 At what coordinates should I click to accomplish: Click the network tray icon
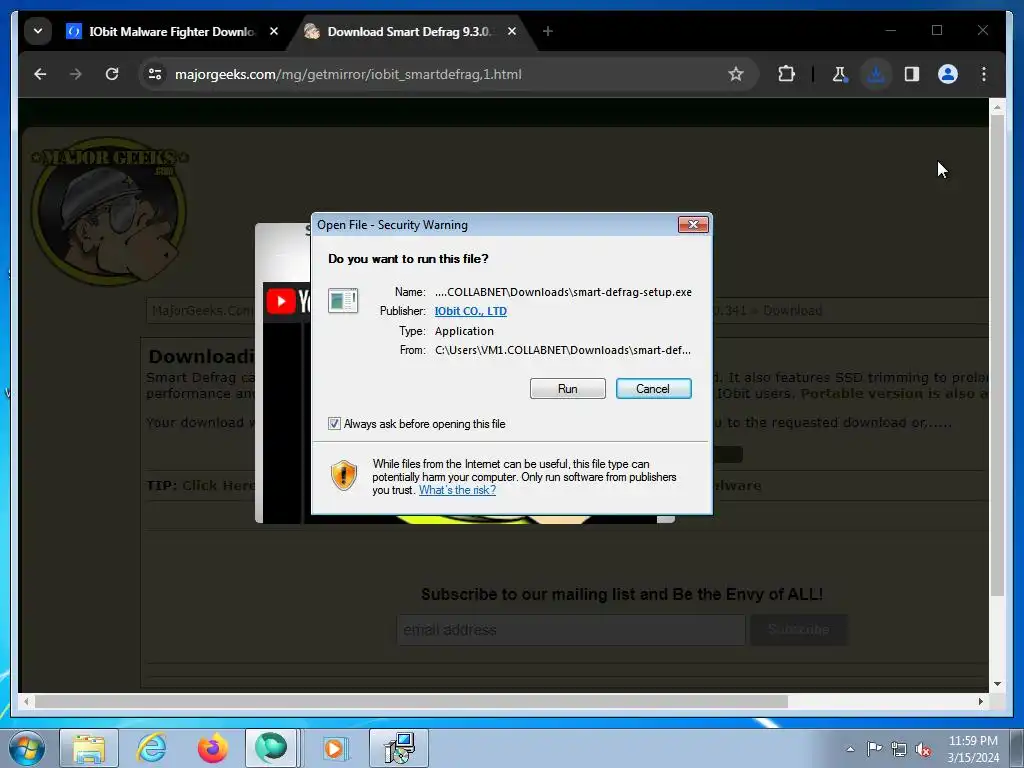click(899, 749)
